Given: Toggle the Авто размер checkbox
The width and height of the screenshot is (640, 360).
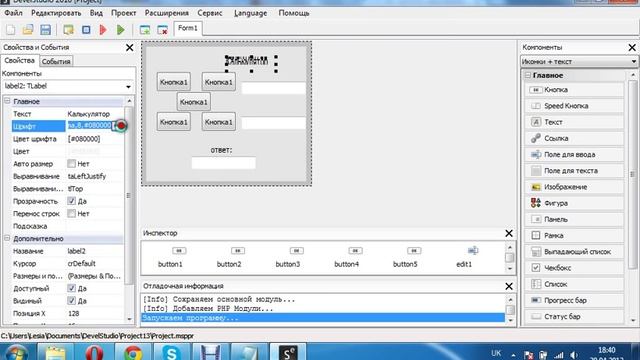Looking at the screenshot, I should pos(72,164).
